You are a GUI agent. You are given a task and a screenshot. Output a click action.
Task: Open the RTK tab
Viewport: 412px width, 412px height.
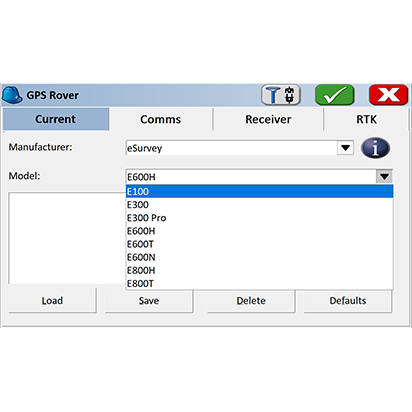(x=366, y=119)
